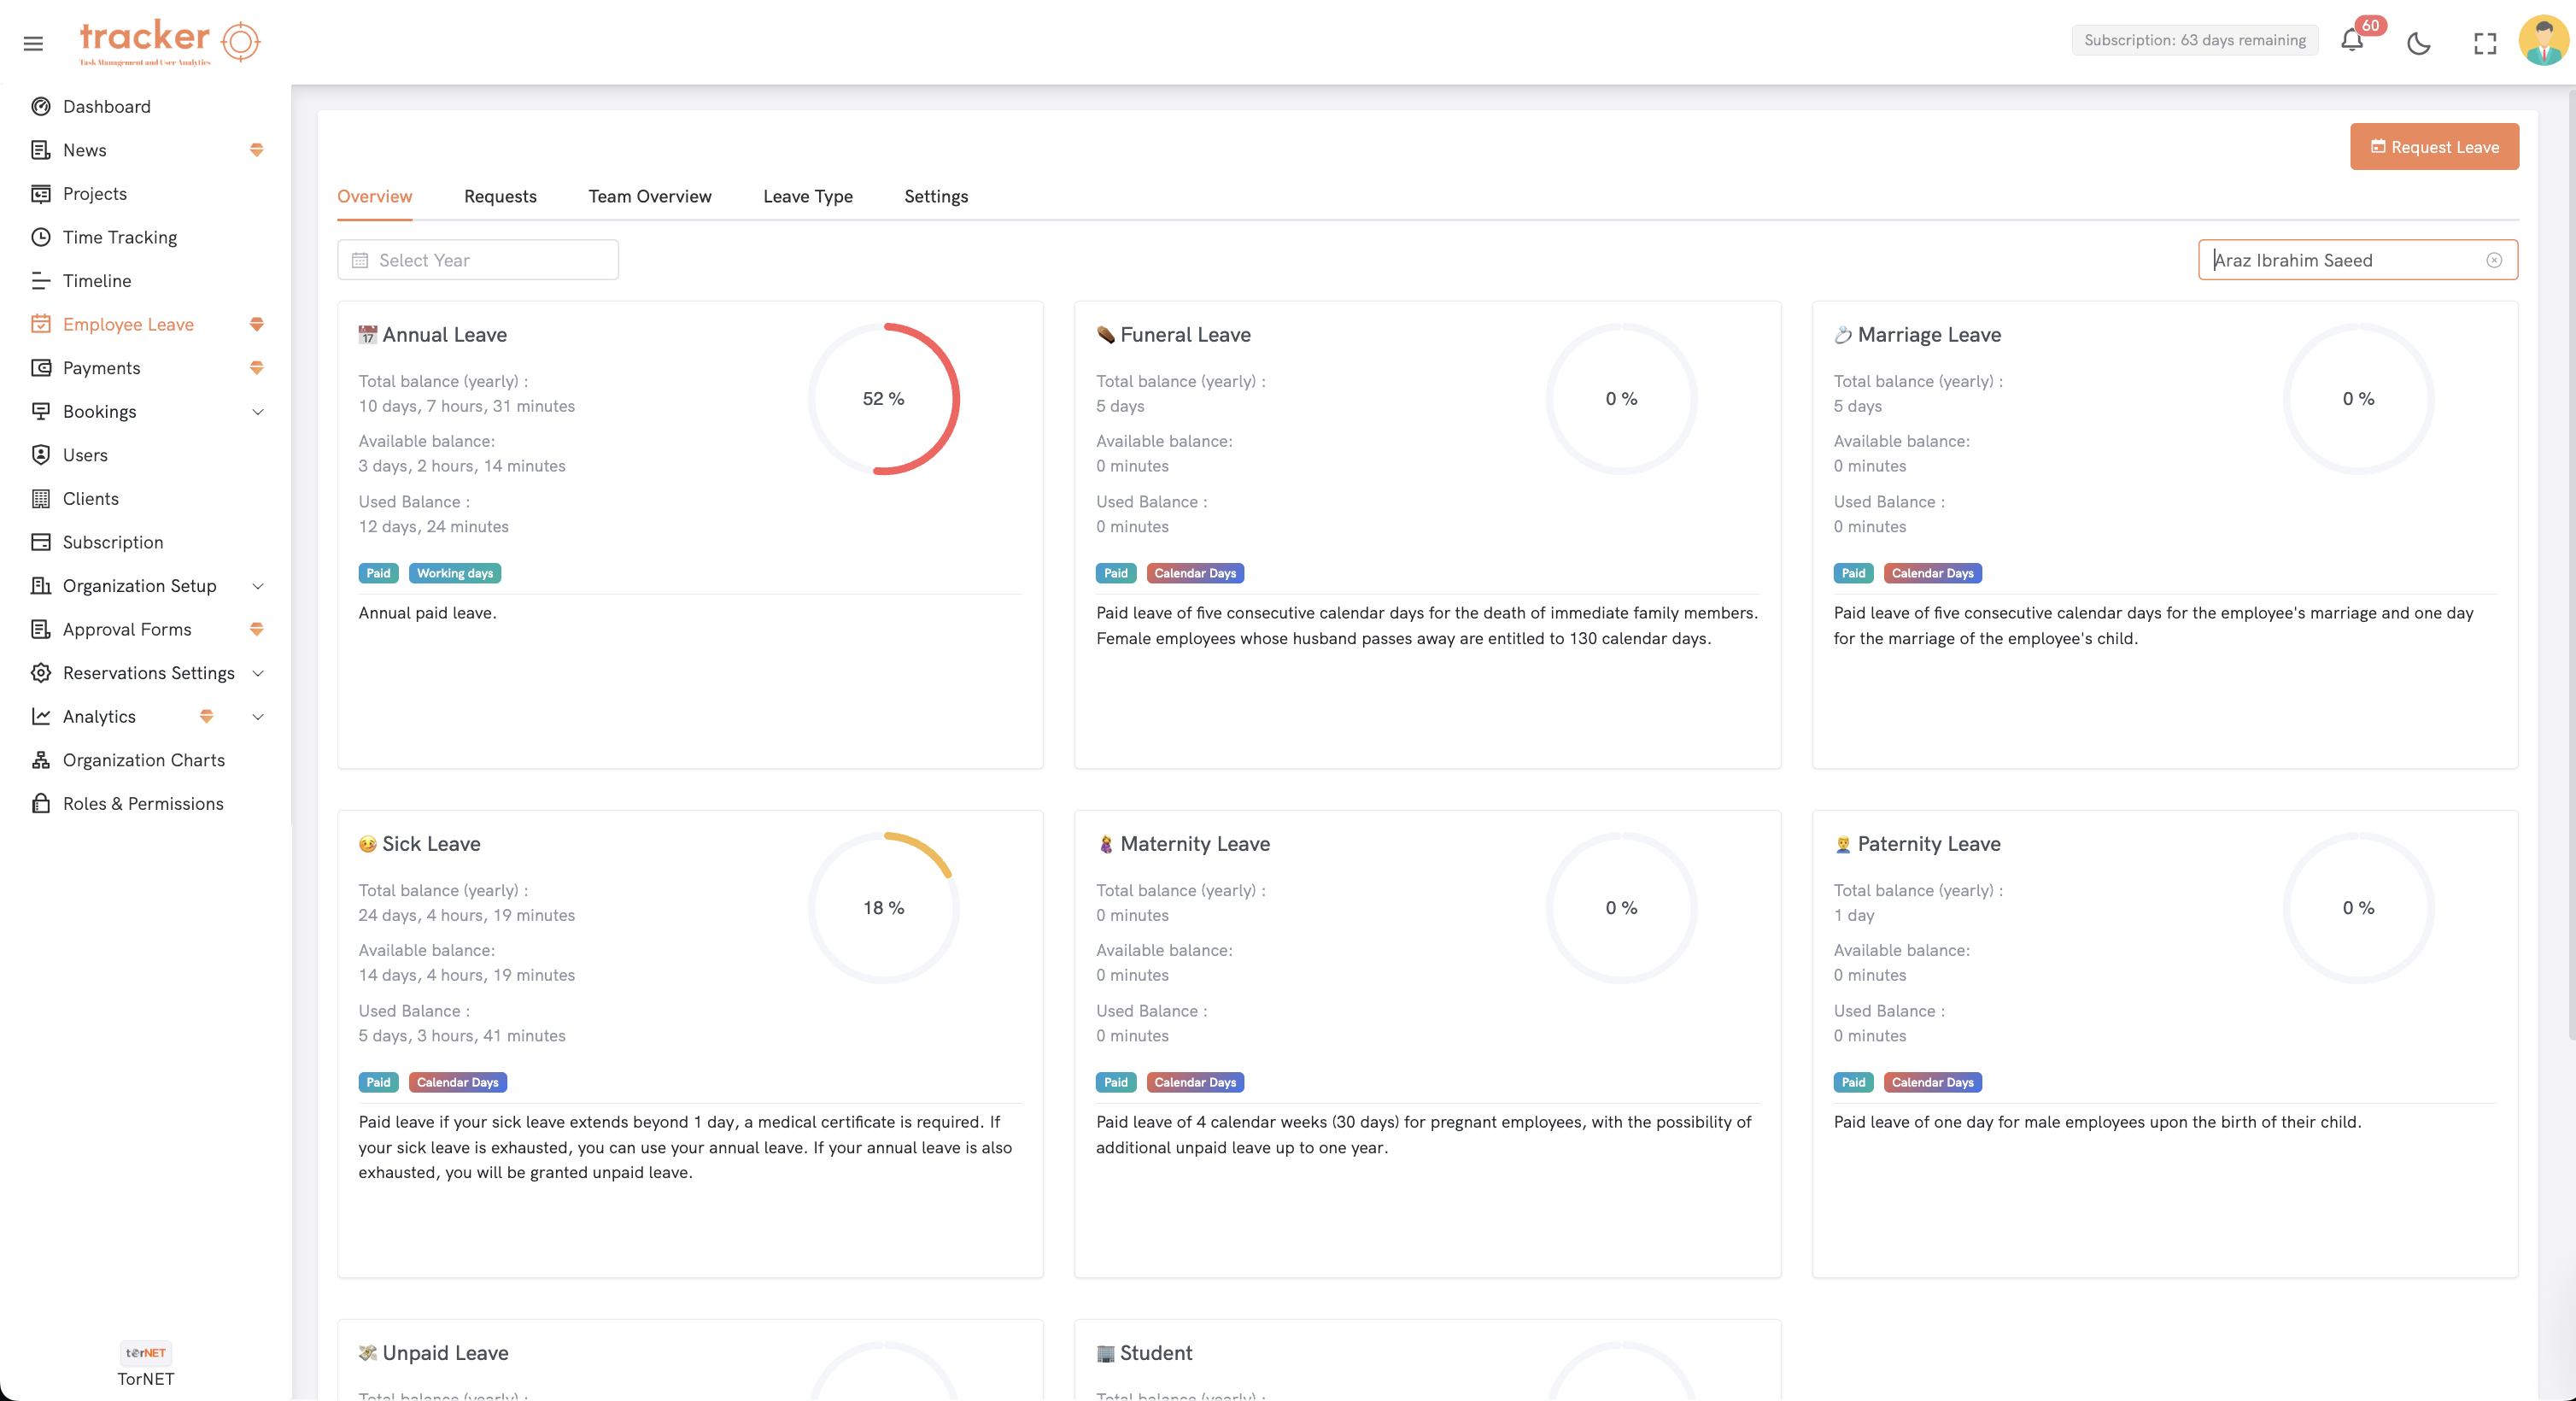This screenshot has height=1401, width=2576.
Task: Open Clients from sidebar
Action: point(90,498)
